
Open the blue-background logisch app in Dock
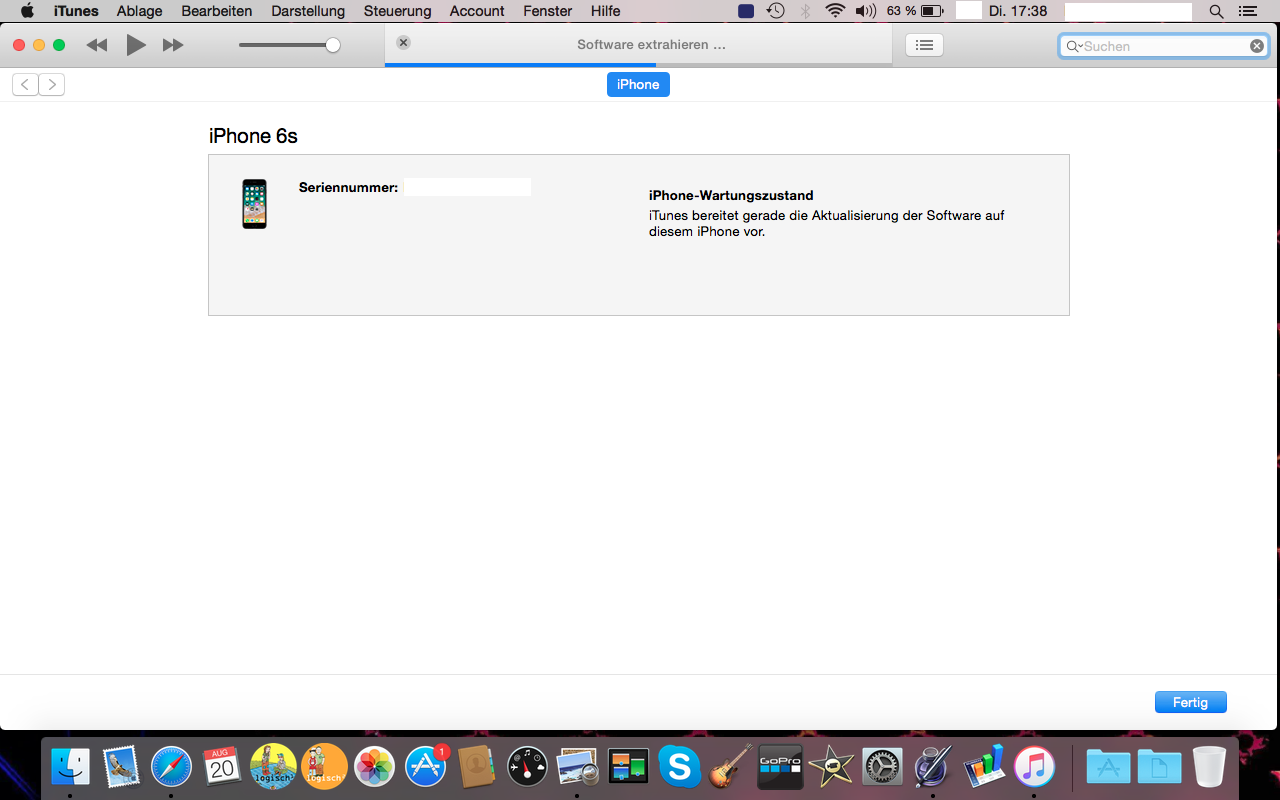point(273,766)
